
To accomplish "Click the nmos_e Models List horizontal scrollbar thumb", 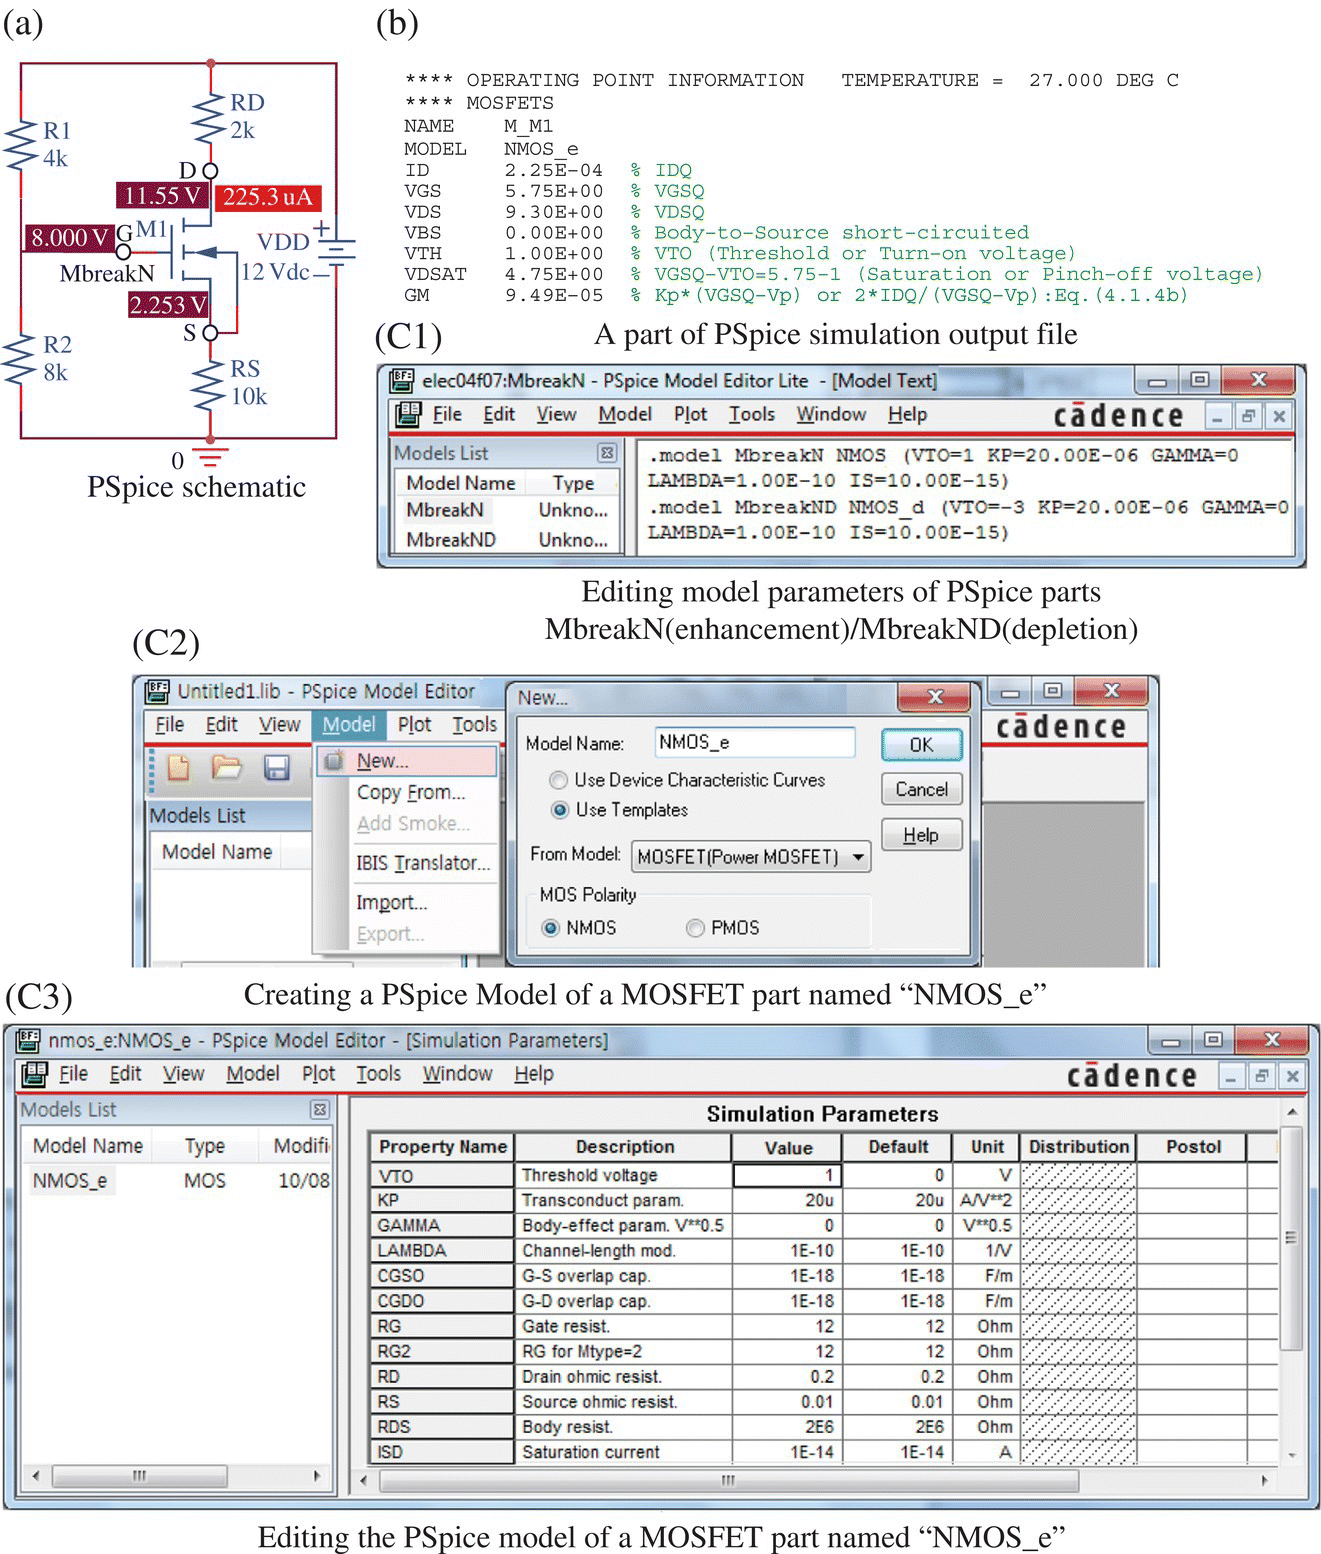I will [139, 1476].
